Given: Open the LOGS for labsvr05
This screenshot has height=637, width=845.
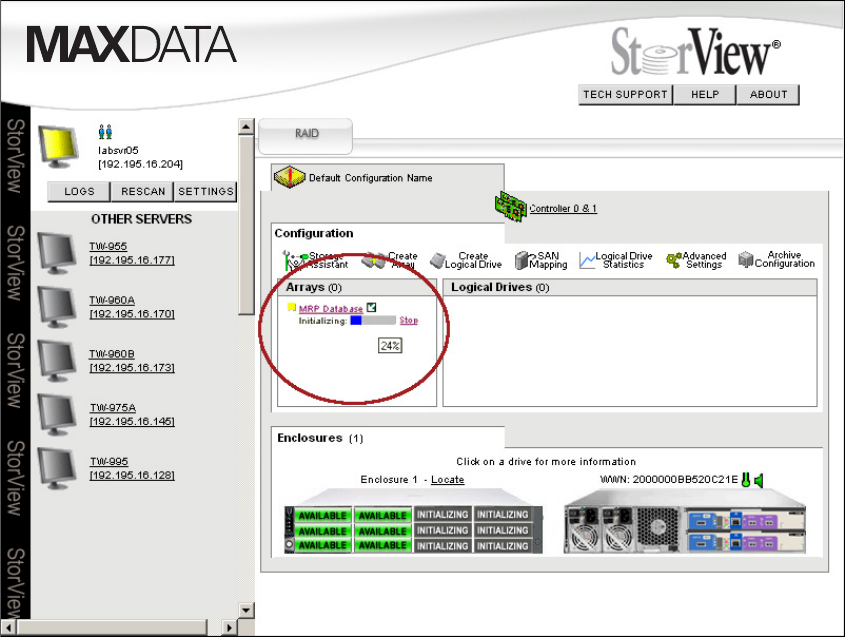Looking at the screenshot, I should click(x=79, y=191).
